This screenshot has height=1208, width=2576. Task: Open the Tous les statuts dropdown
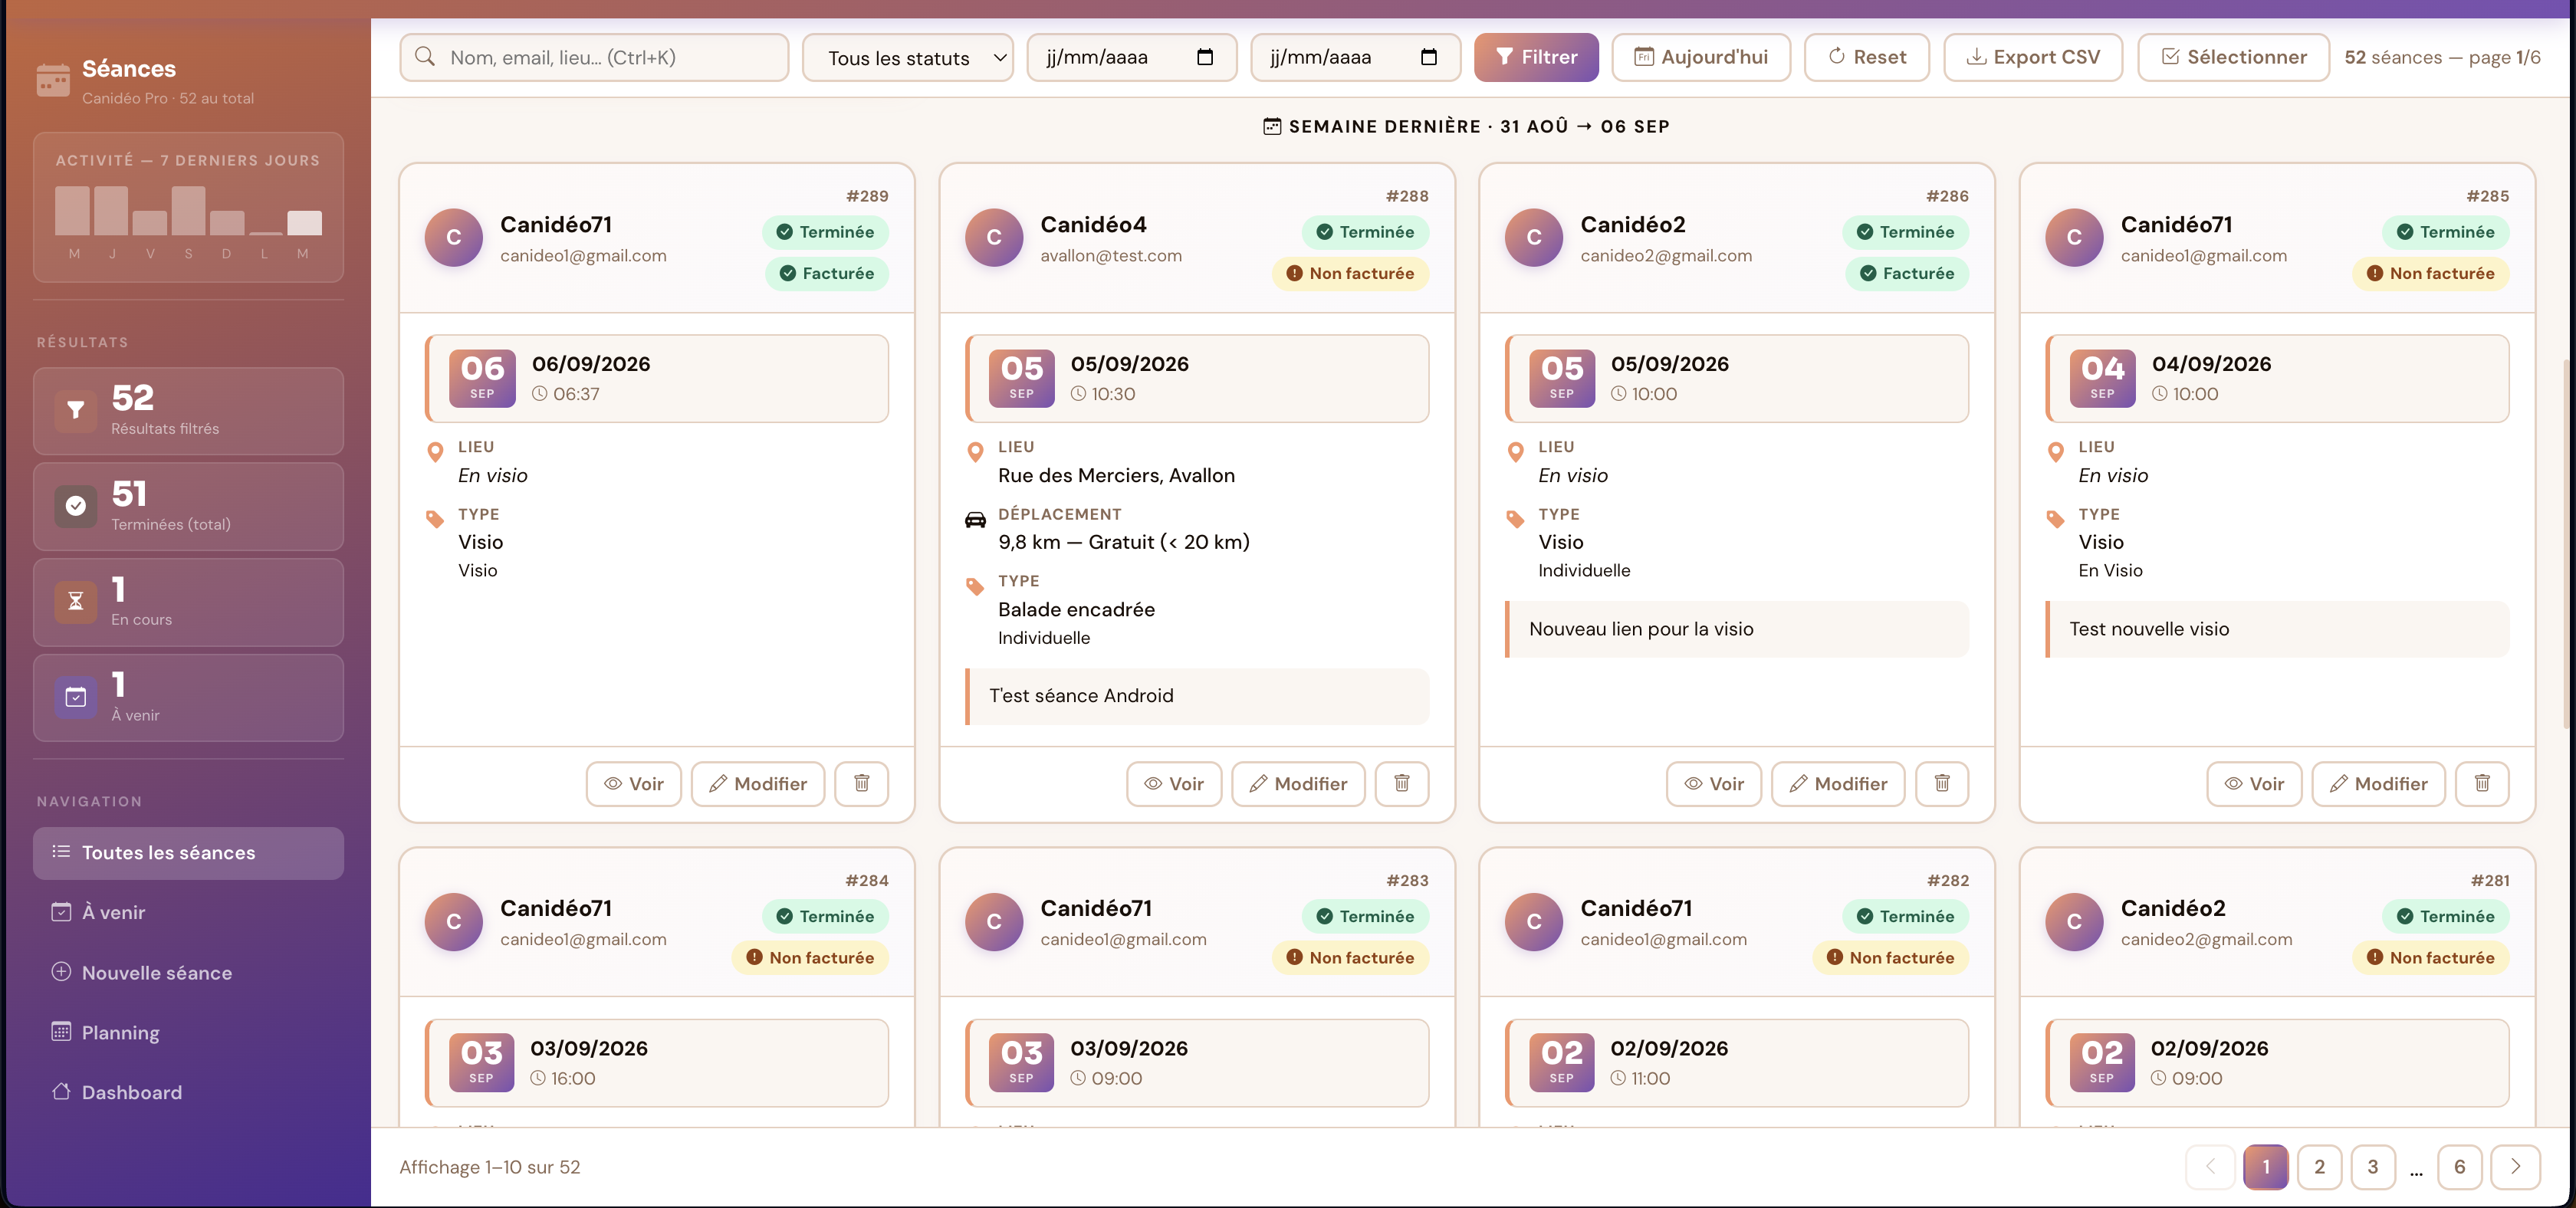908,58
